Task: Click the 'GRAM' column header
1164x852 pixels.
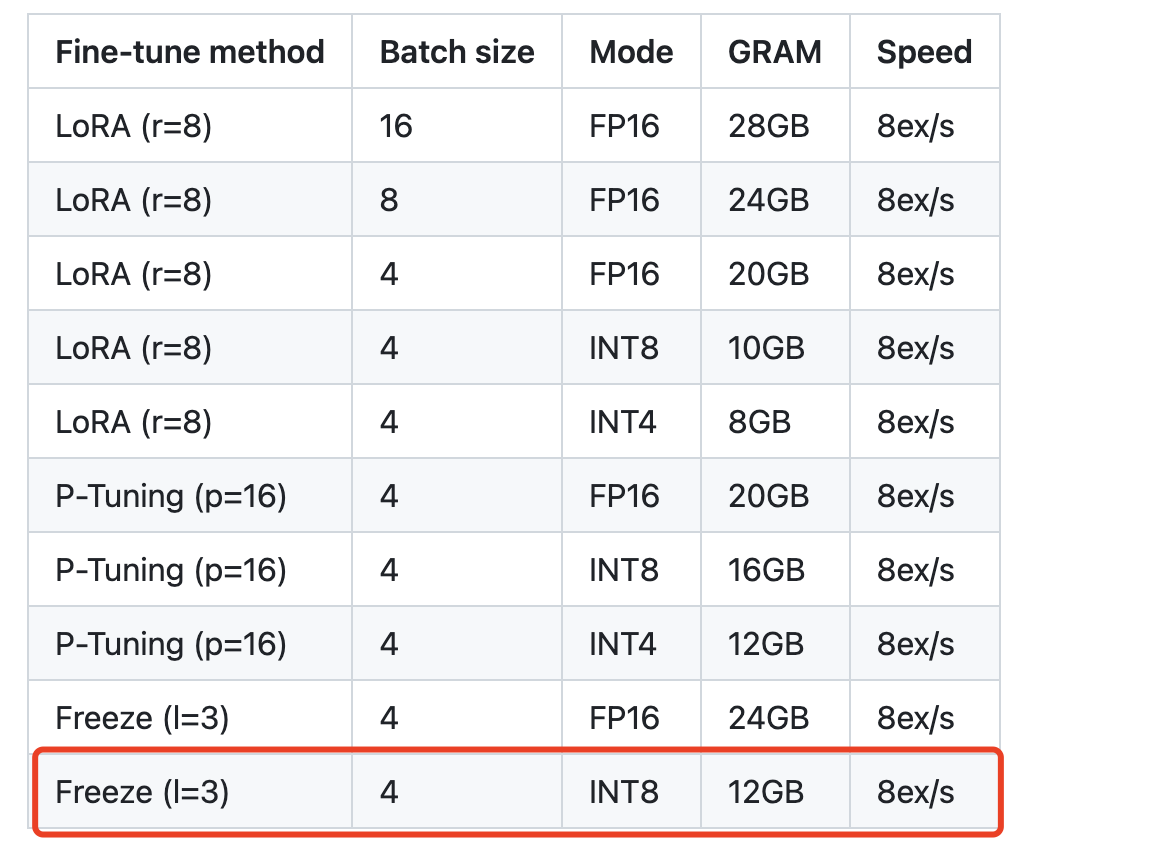Action: tap(774, 52)
